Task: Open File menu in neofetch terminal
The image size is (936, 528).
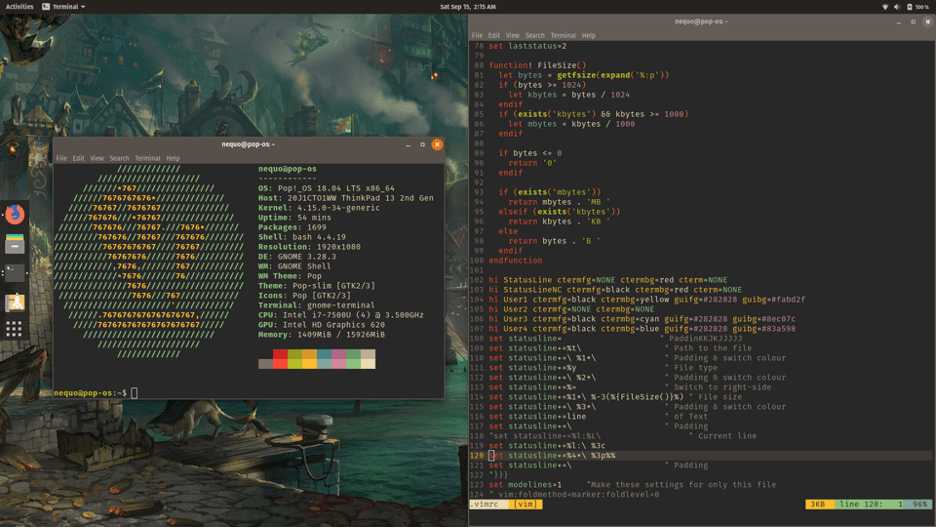Action: click(x=62, y=158)
